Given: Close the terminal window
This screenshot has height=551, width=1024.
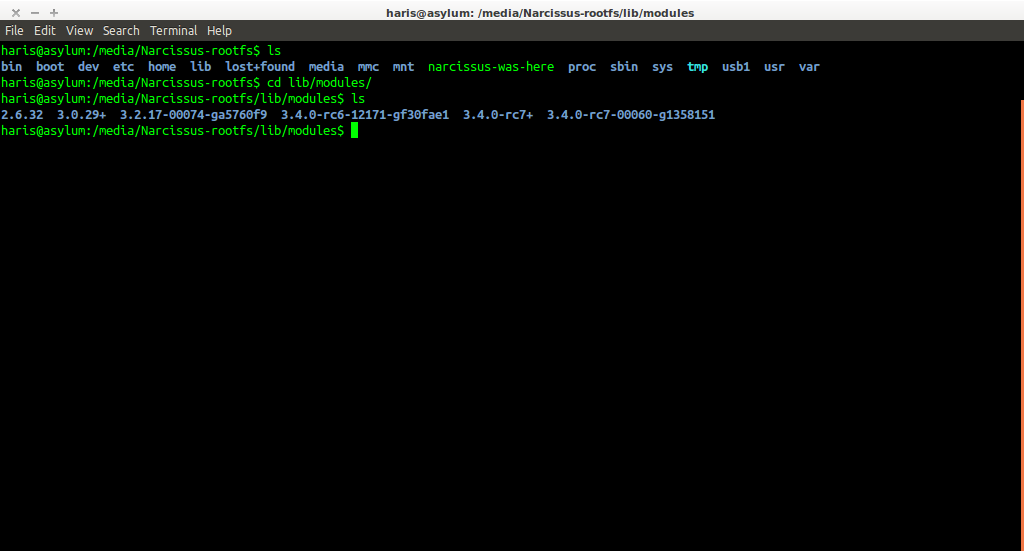Looking at the screenshot, I should point(16,12).
